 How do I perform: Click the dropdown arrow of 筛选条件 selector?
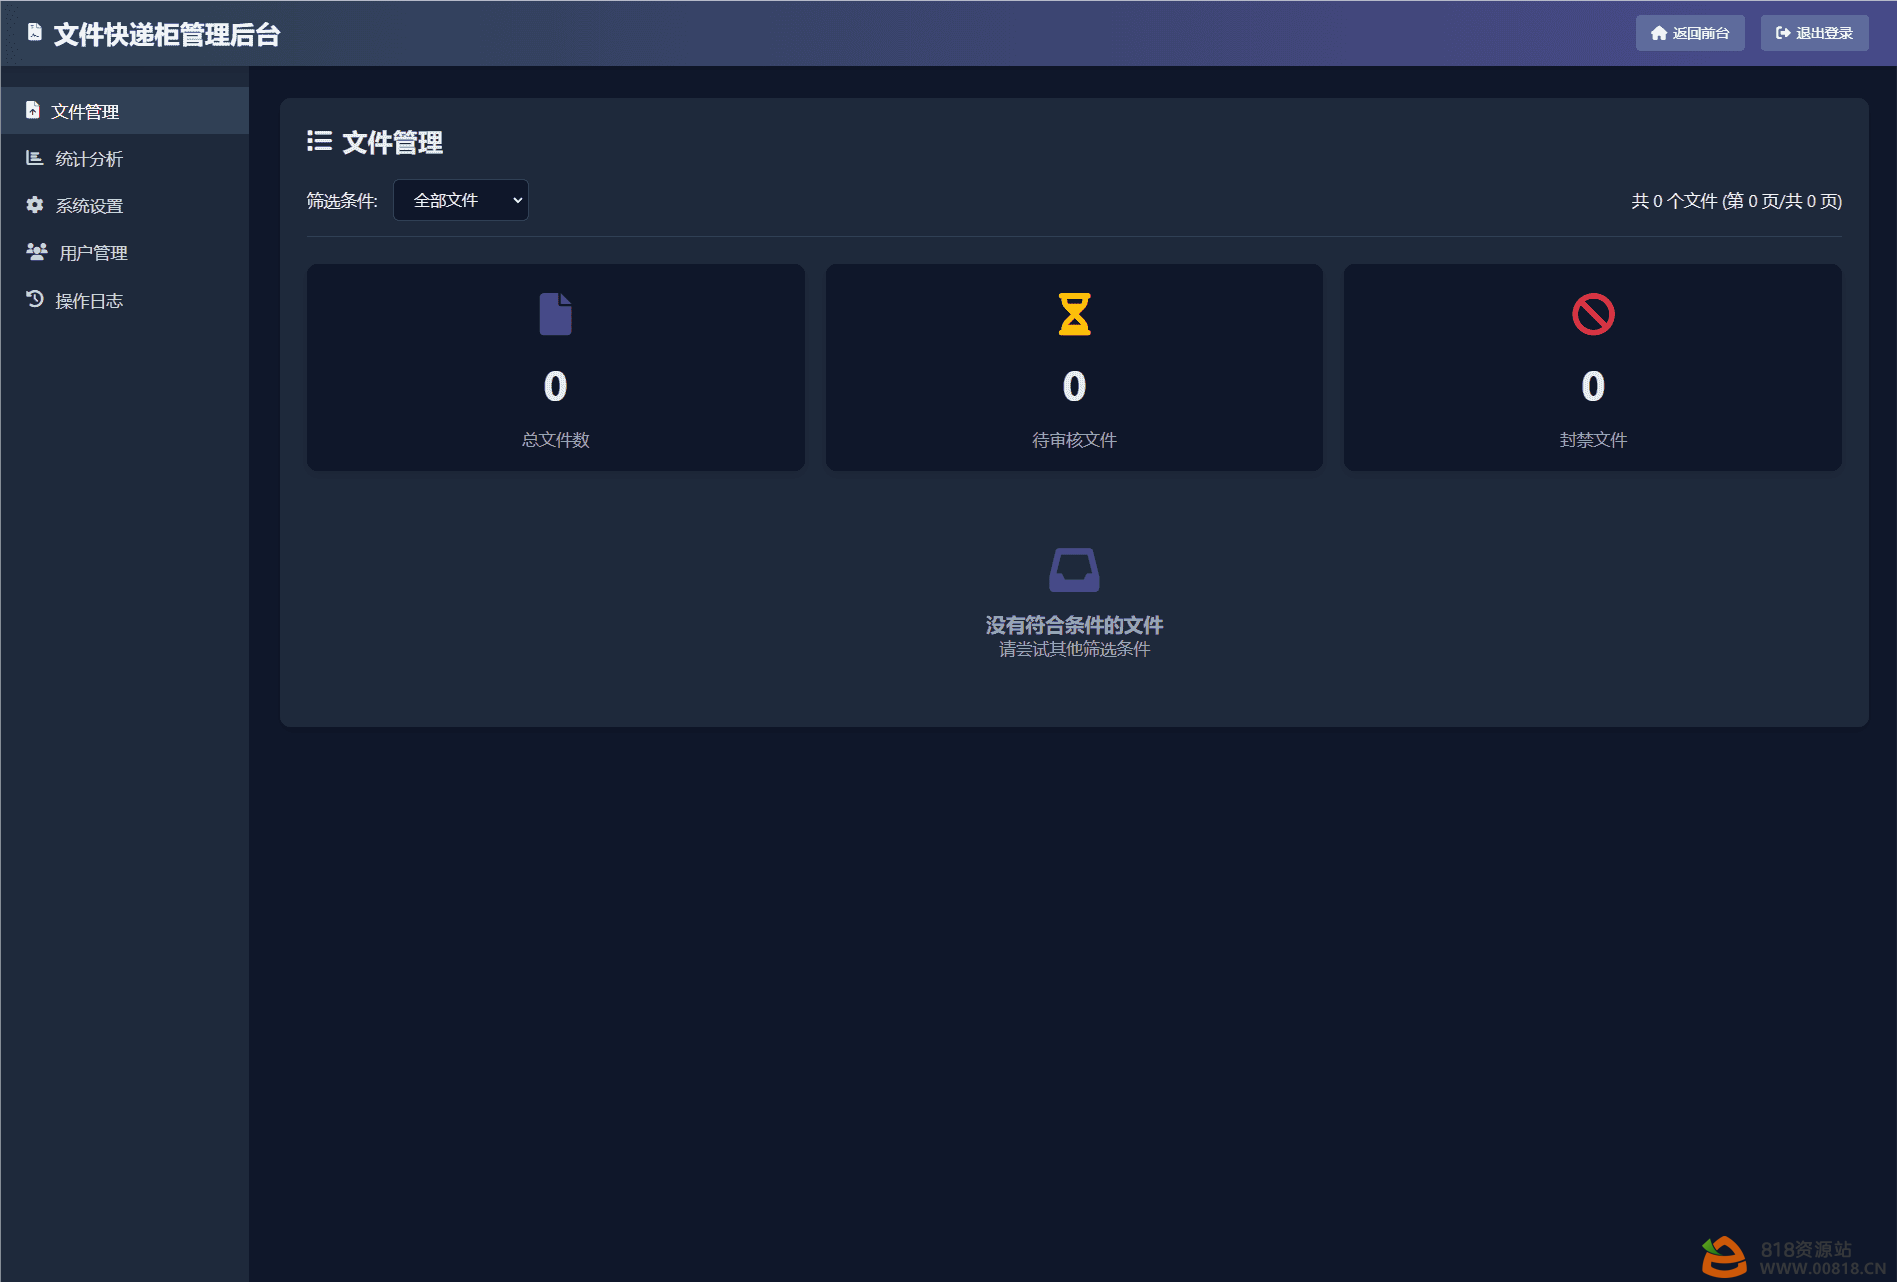pyautogui.click(x=516, y=200)
